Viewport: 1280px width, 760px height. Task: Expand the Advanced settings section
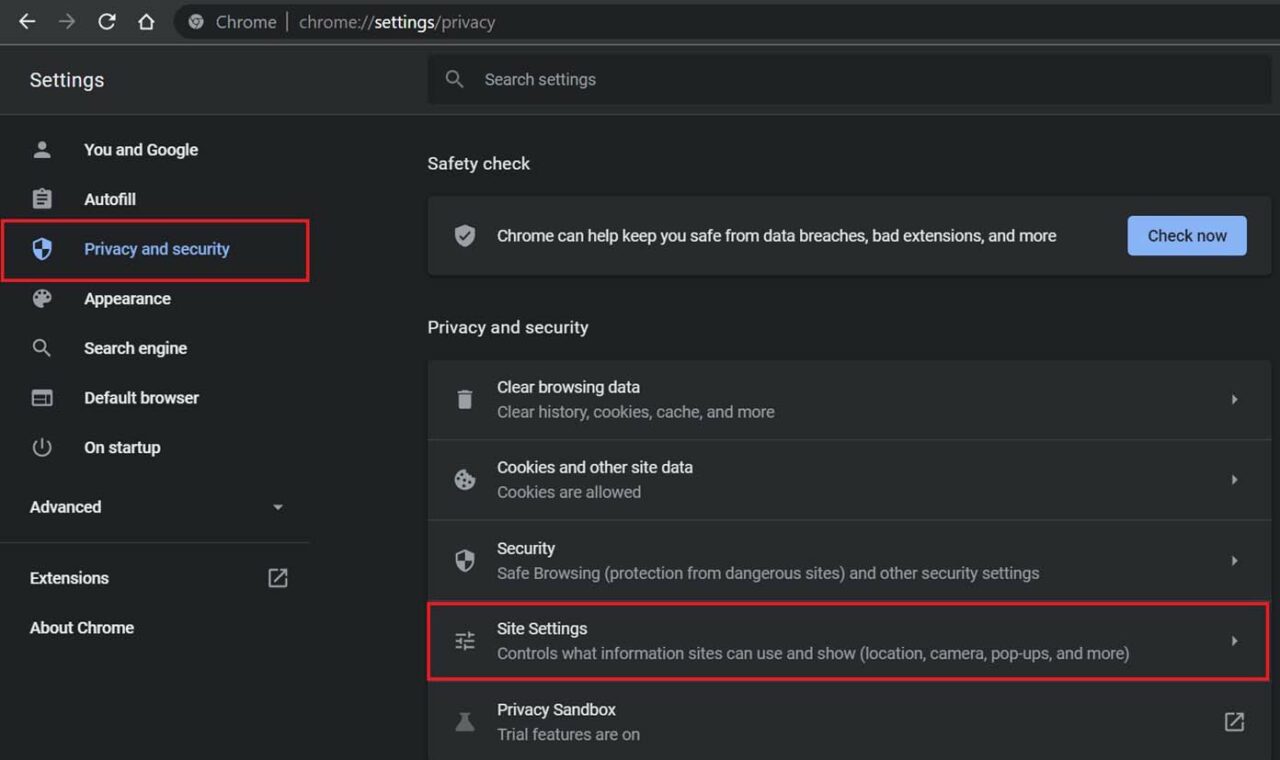(277, 507)
